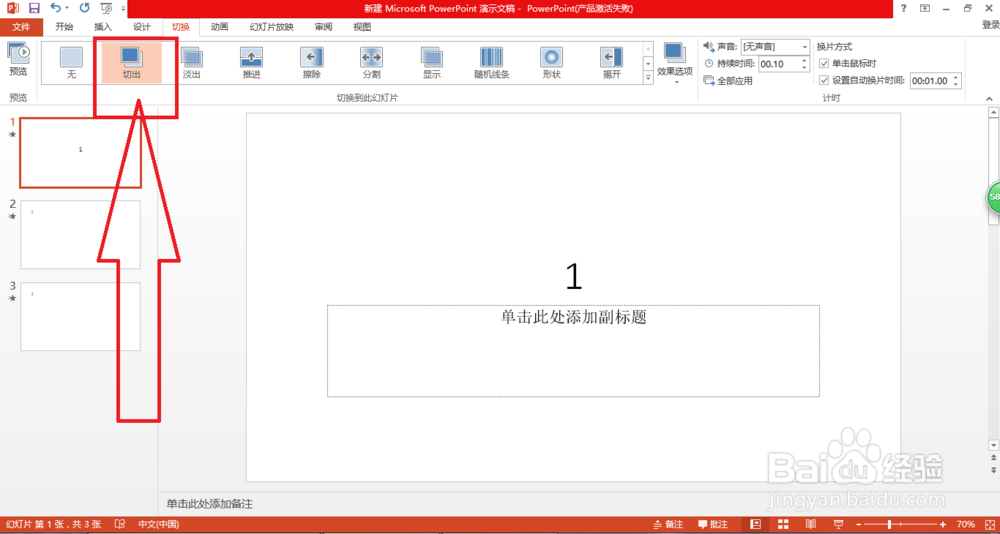The image size is (1000, 534).
Task: Open the Undo history dropdown arrow
Action: (67, 8)
